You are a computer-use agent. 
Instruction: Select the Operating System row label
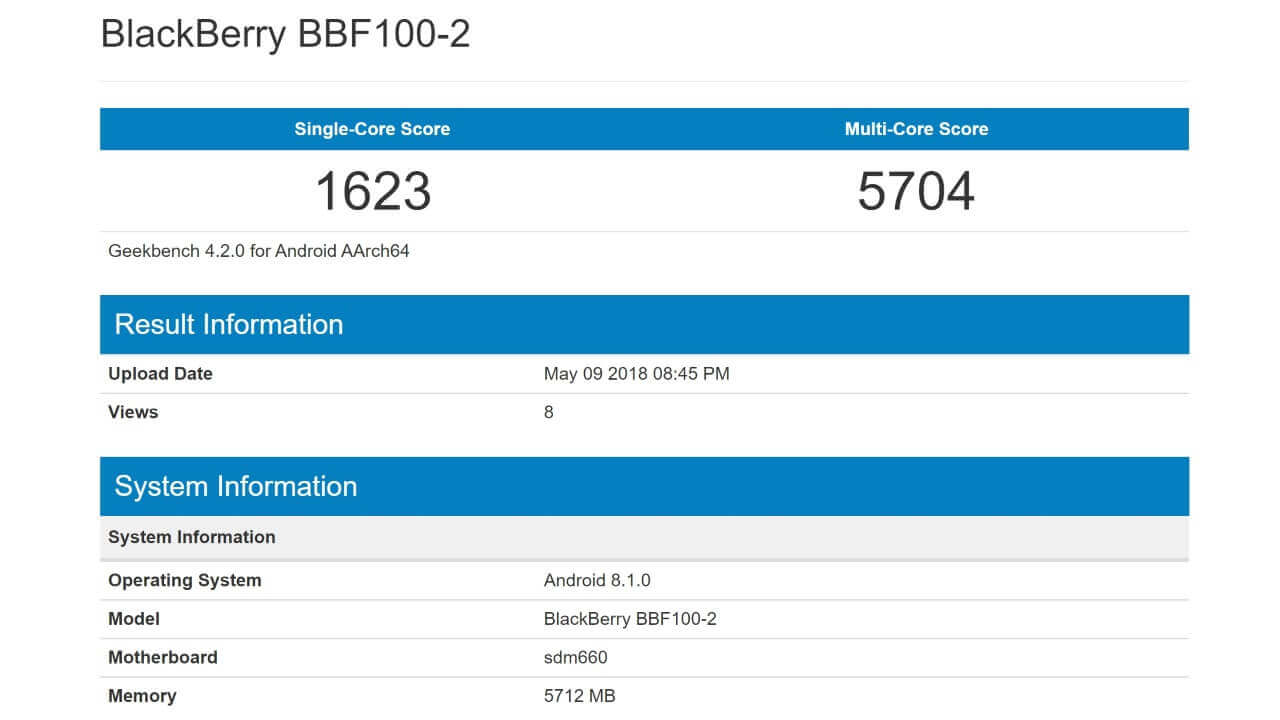tap(184, 580)
